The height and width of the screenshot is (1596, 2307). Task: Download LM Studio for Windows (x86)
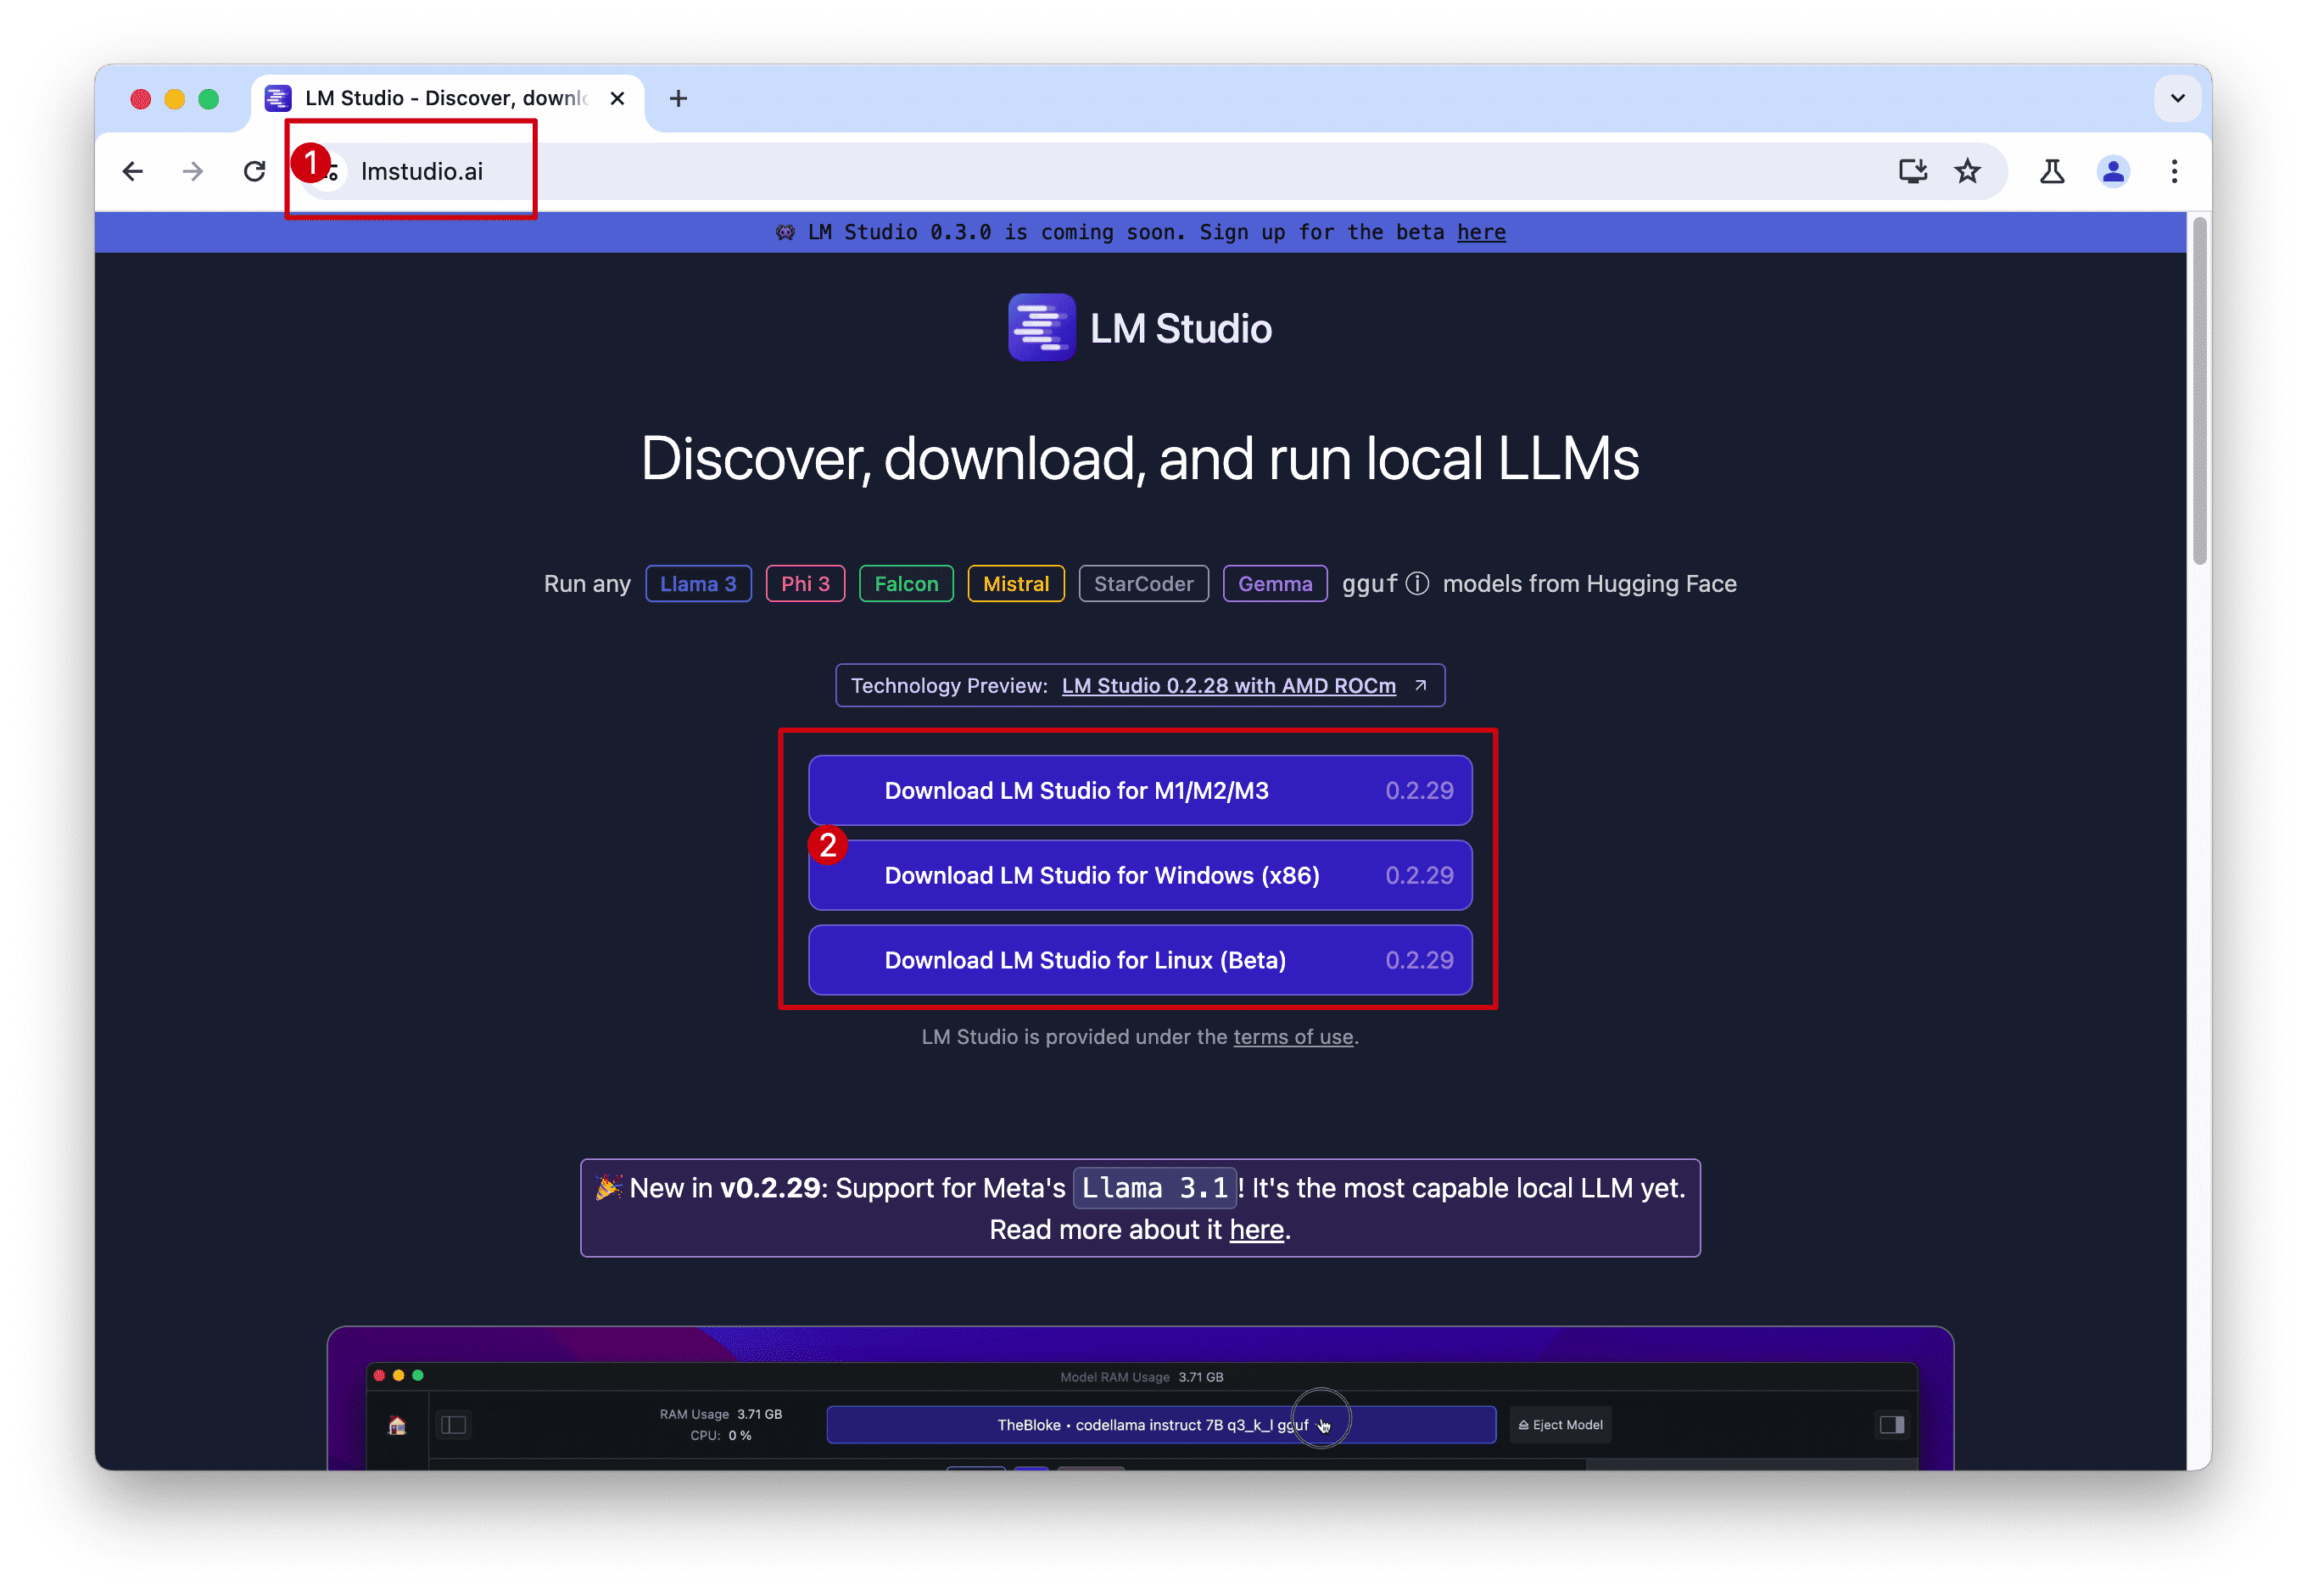coord(1139,874)
